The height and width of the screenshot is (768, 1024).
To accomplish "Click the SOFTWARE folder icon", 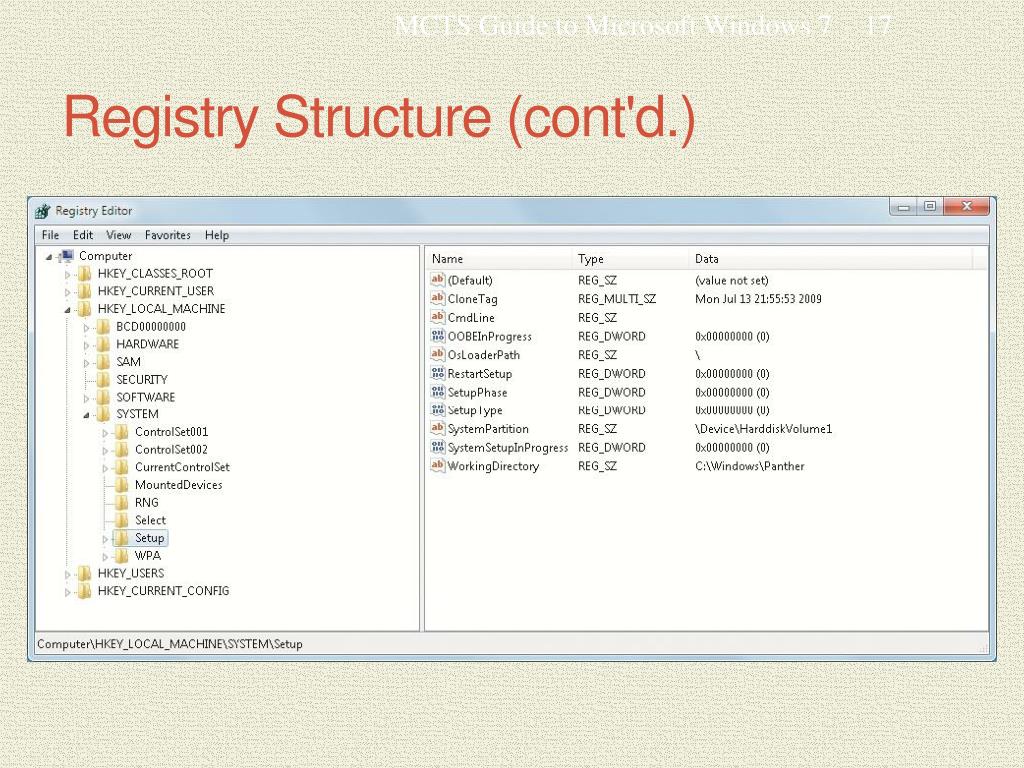I will 103,397.
